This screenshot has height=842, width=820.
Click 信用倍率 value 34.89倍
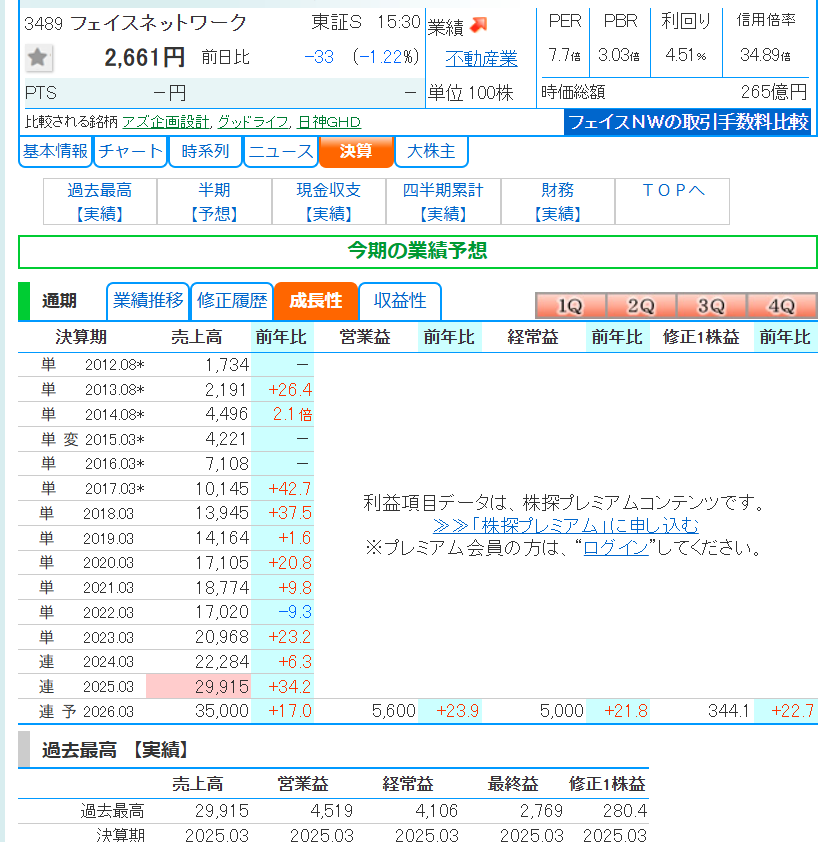coord(765,55)
